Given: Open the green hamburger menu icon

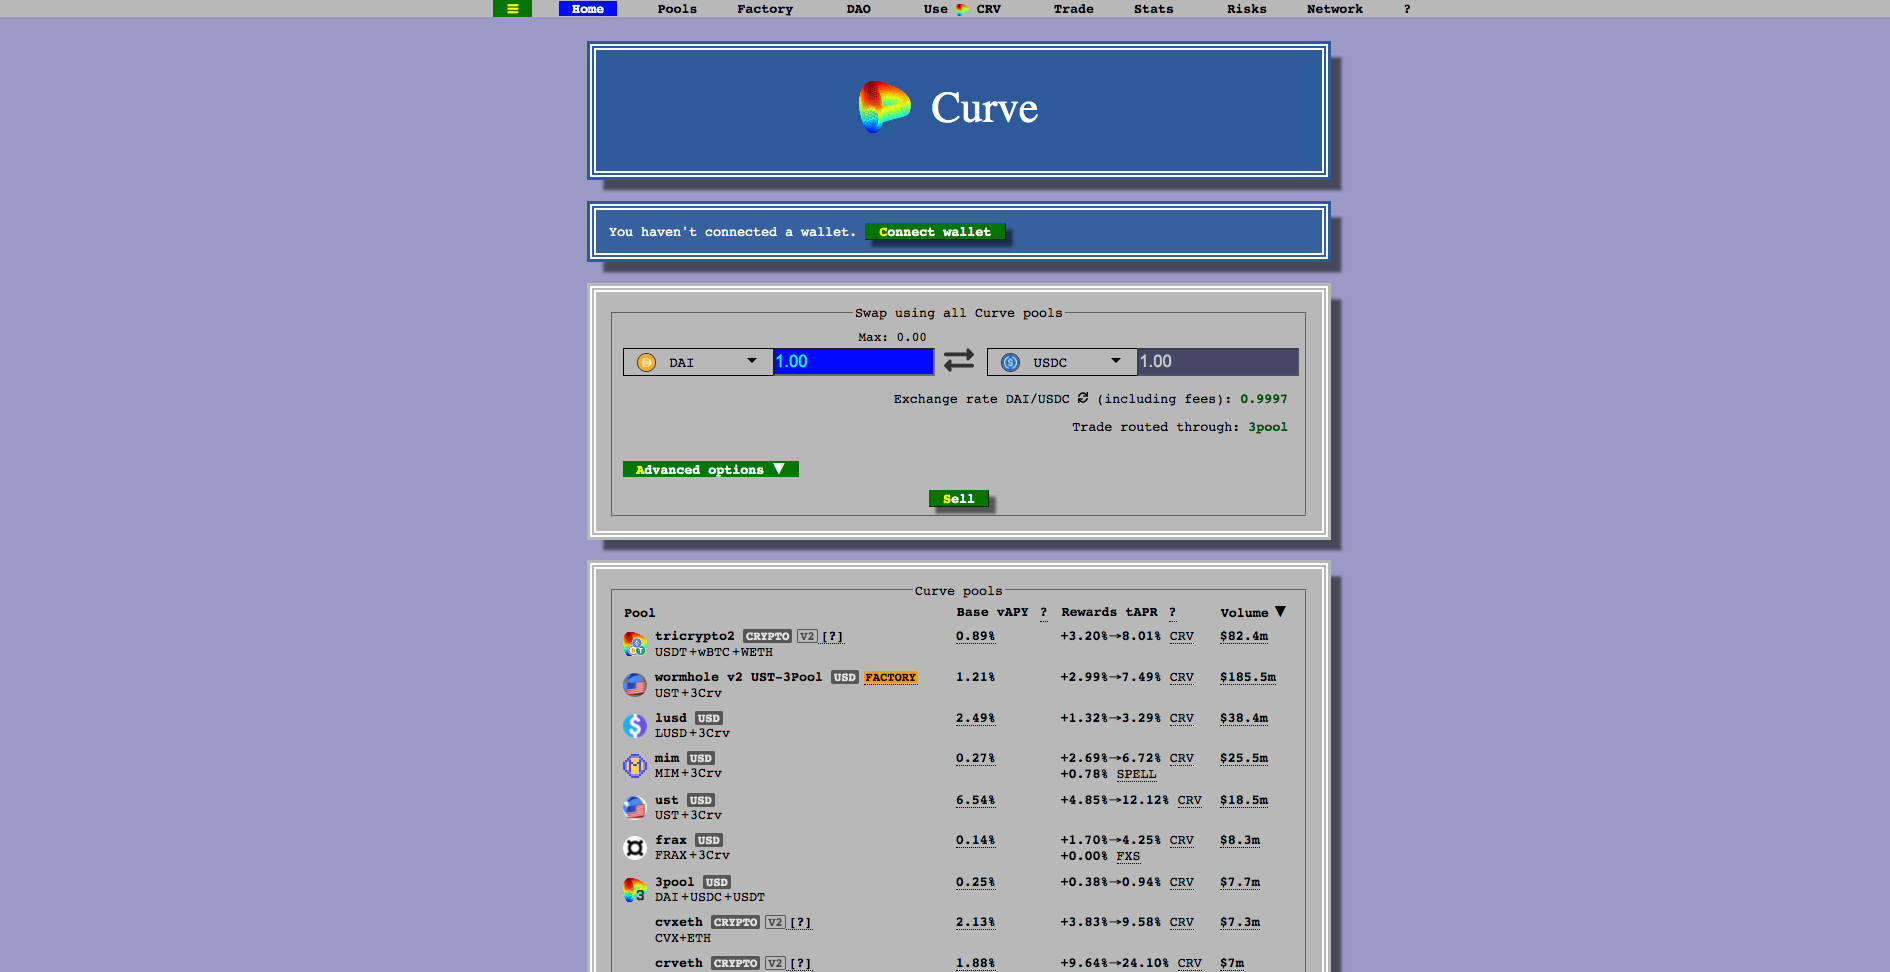Looking at the screenshot, I should [512, 9].
